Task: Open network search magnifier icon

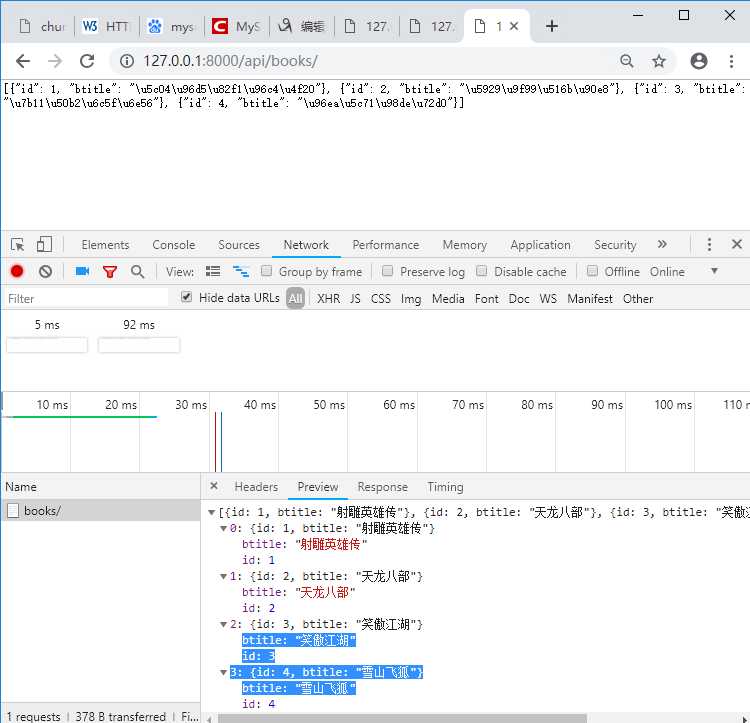Action: (x=138, y=271)
